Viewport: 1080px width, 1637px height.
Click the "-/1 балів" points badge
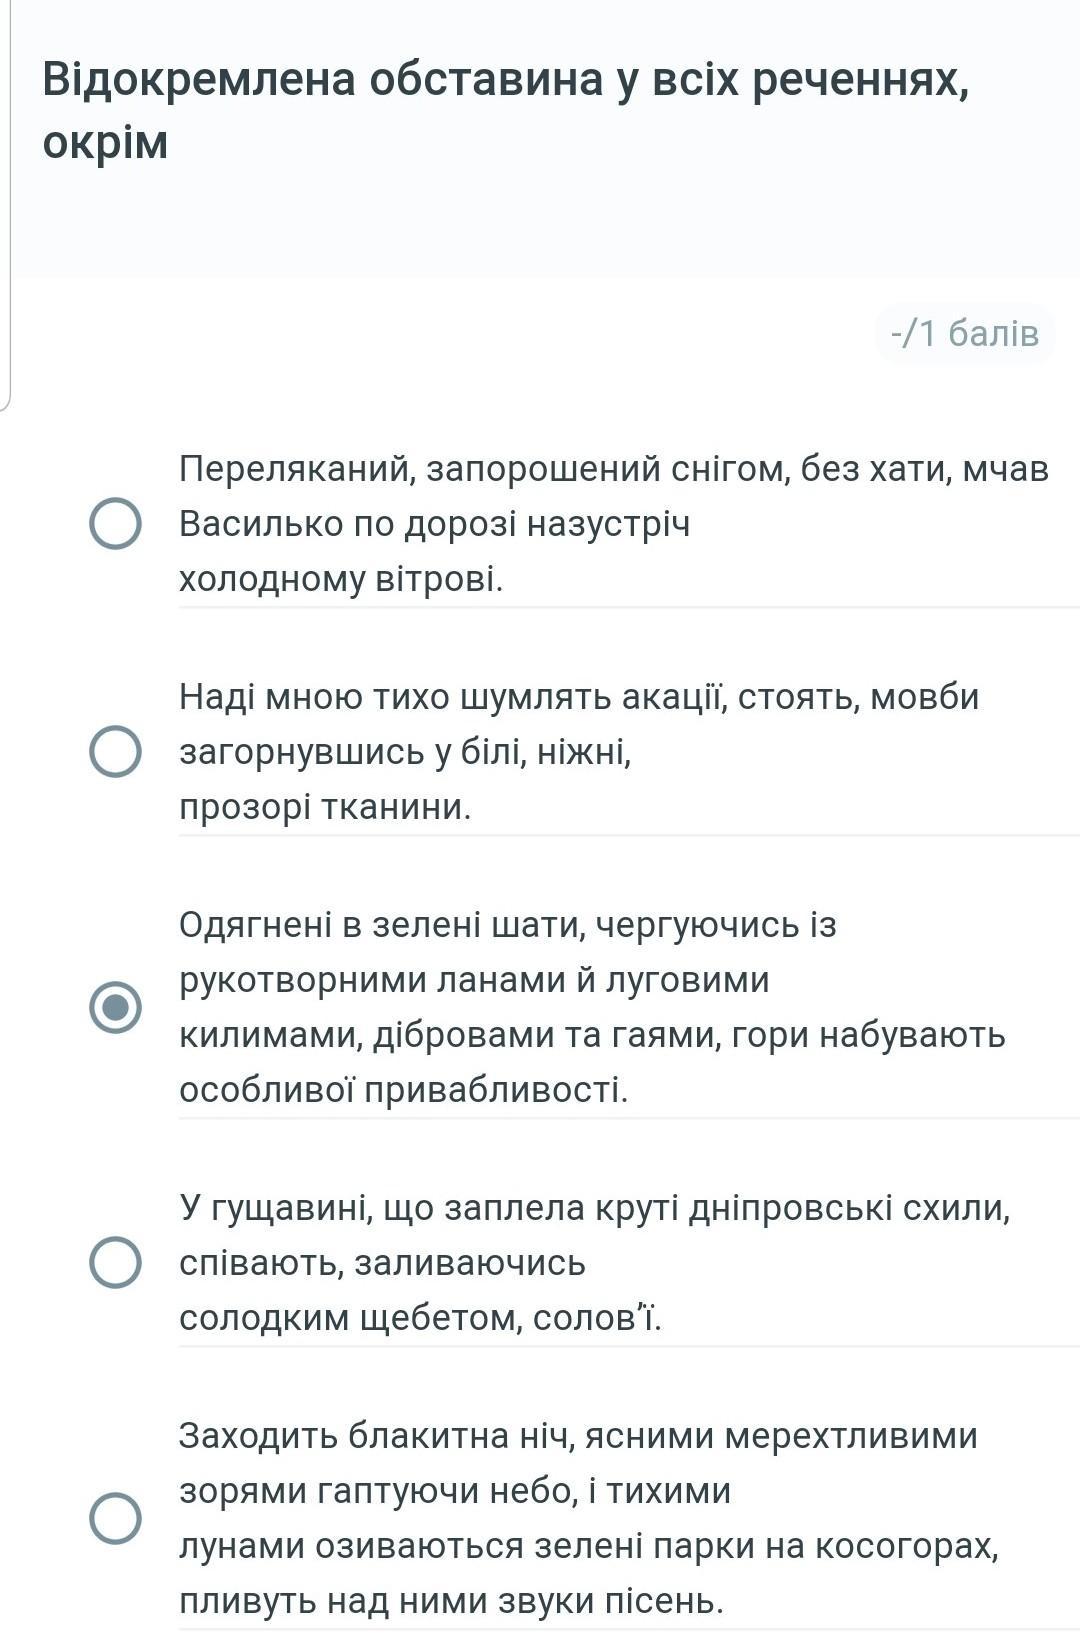[965, 333]
